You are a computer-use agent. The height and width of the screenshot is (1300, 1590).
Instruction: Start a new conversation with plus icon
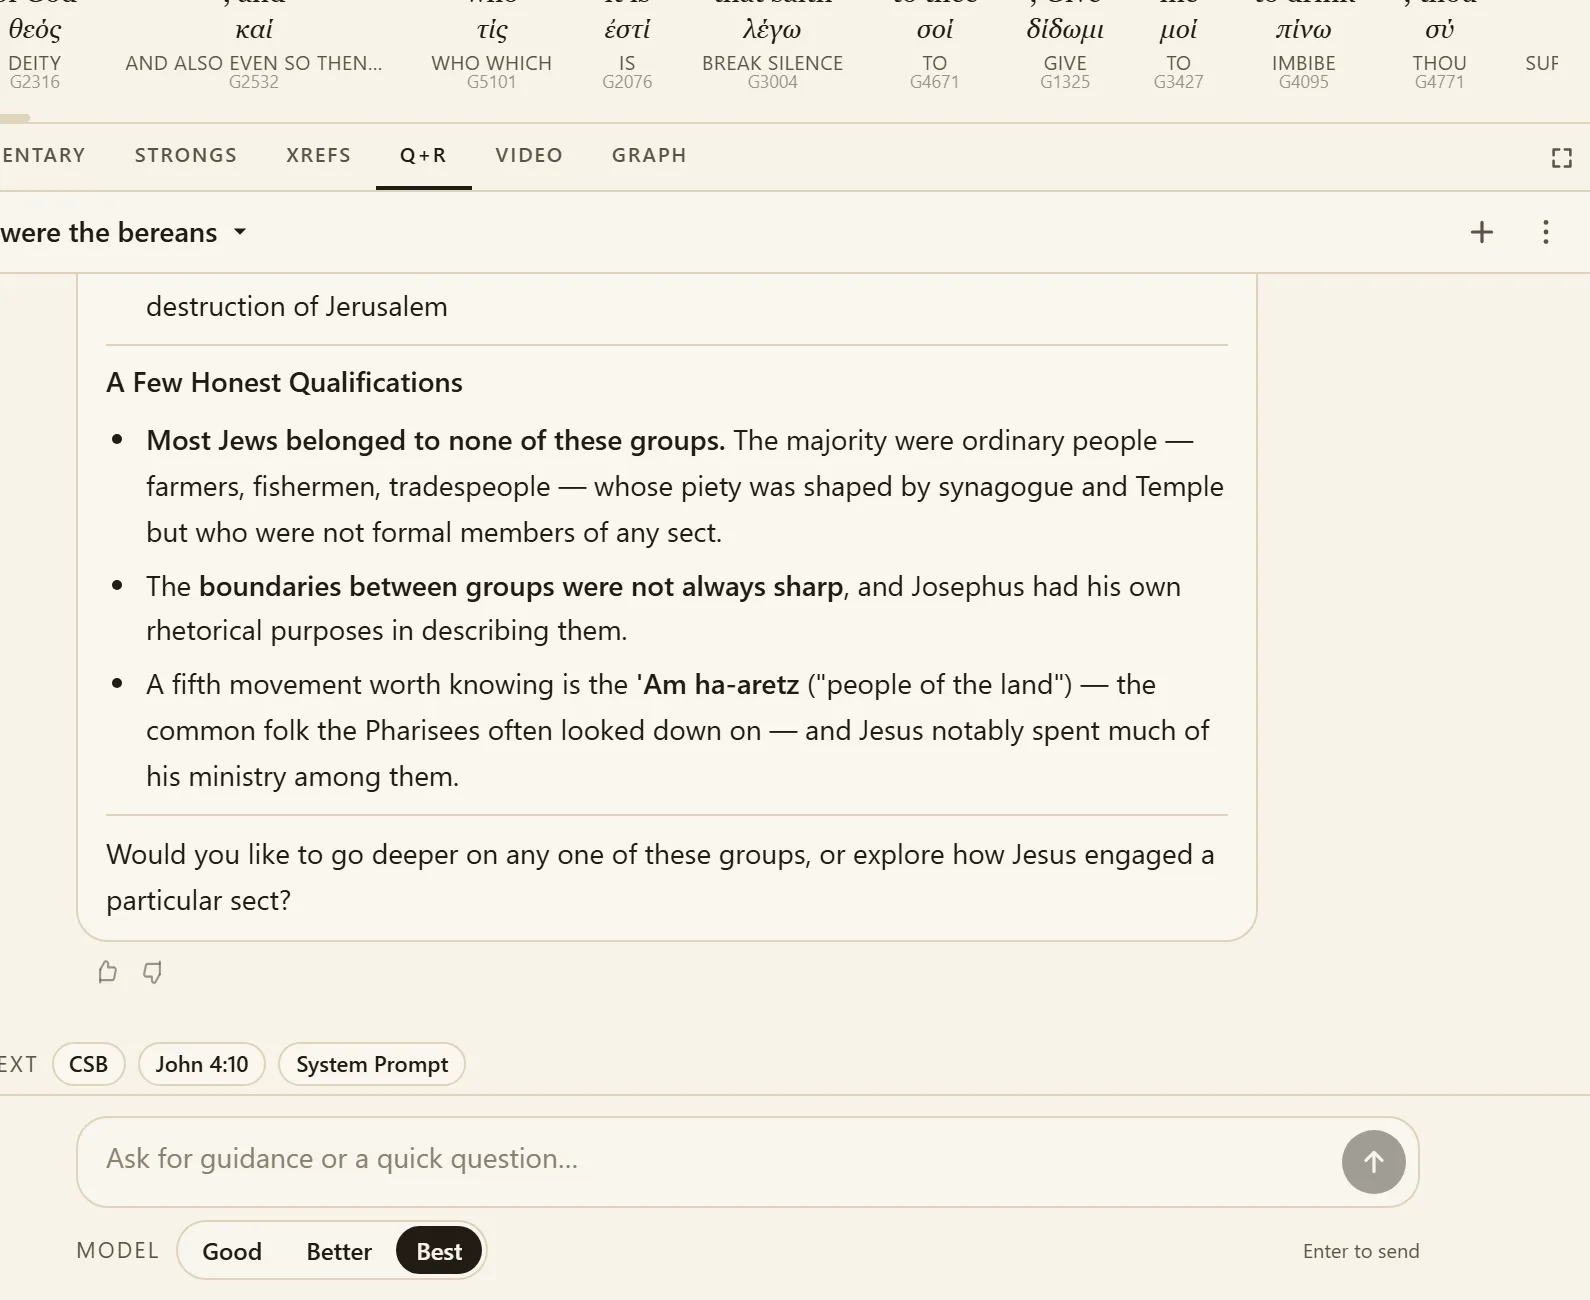(1482, 232)
